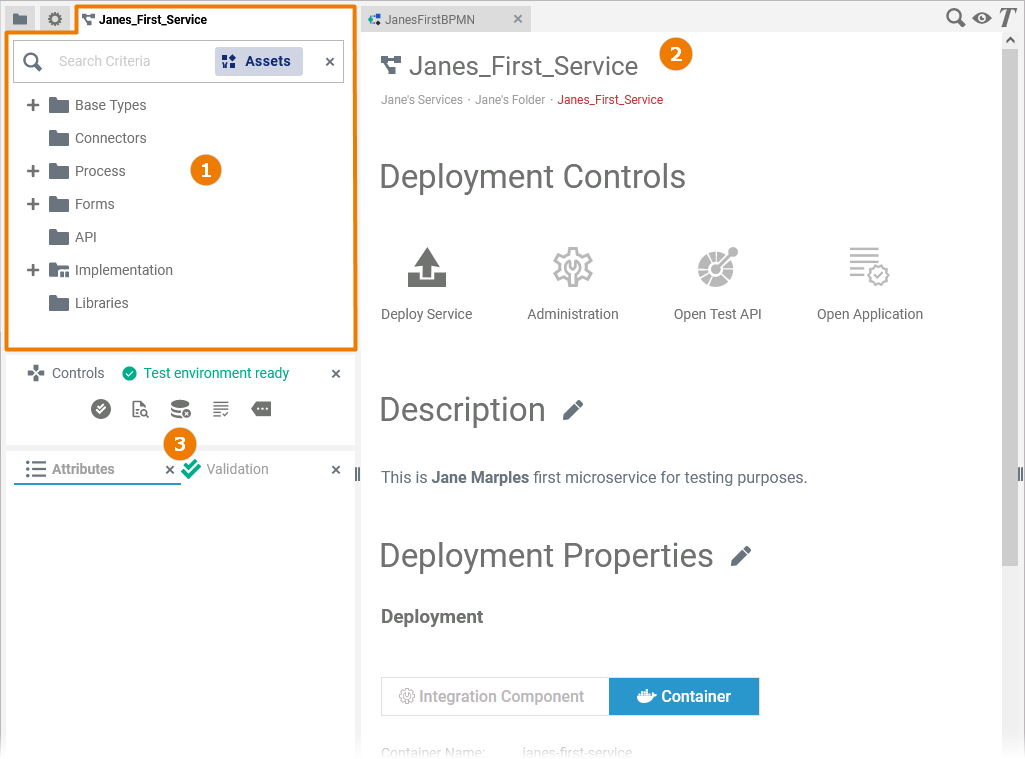Click the database icon in Controls panel
This screenshot has height=759, width=1025.
[x=180, y=409]
